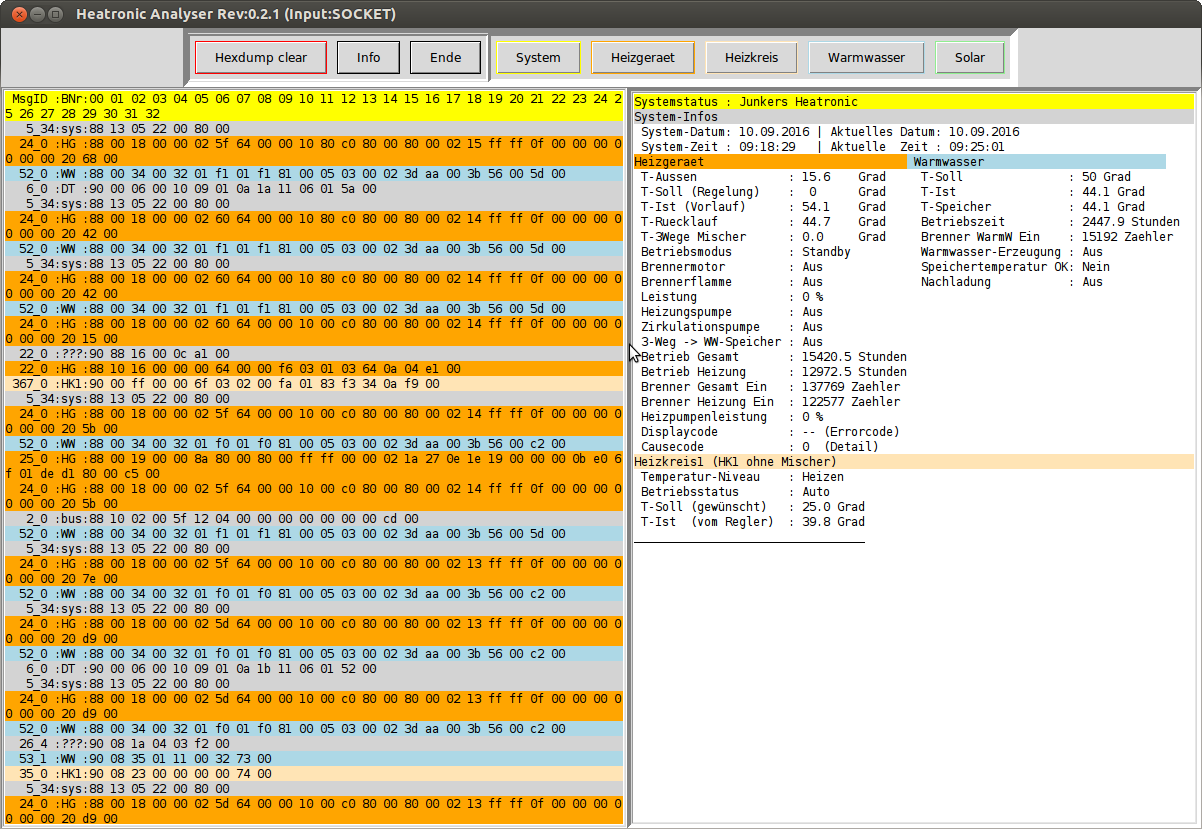Select the Brenner Gesamt Ein 137769 row

point(770,387)
